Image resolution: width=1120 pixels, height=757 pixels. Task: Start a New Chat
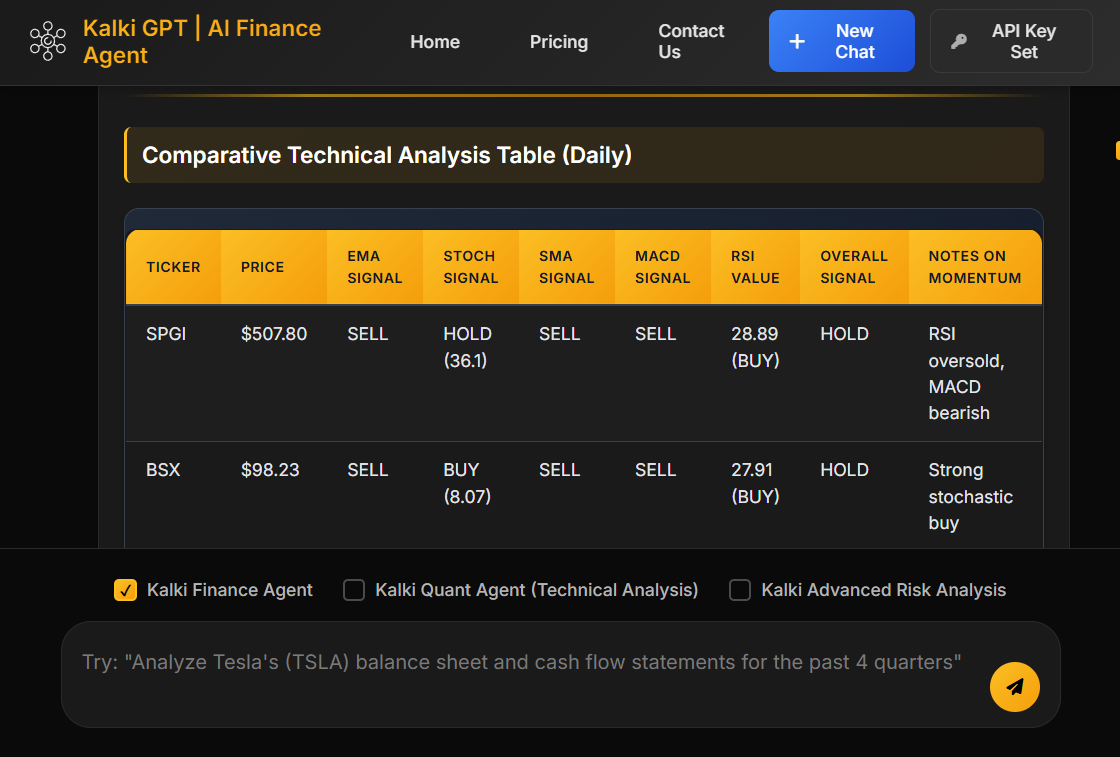(841, 41)
